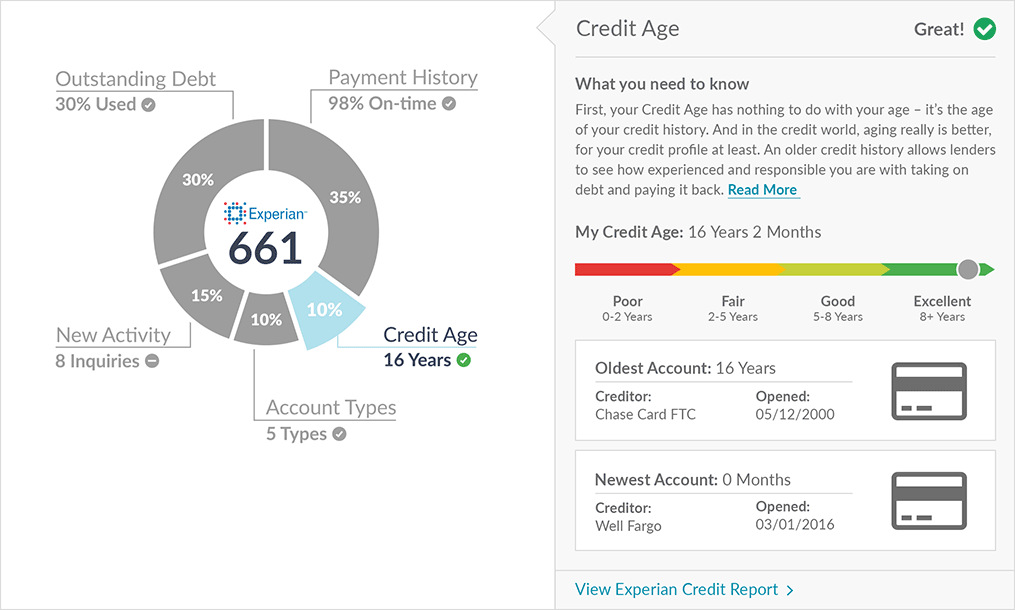Click the credit age slider handle
The height and width of the screenshot is (610, 1015).
(968, 269)
